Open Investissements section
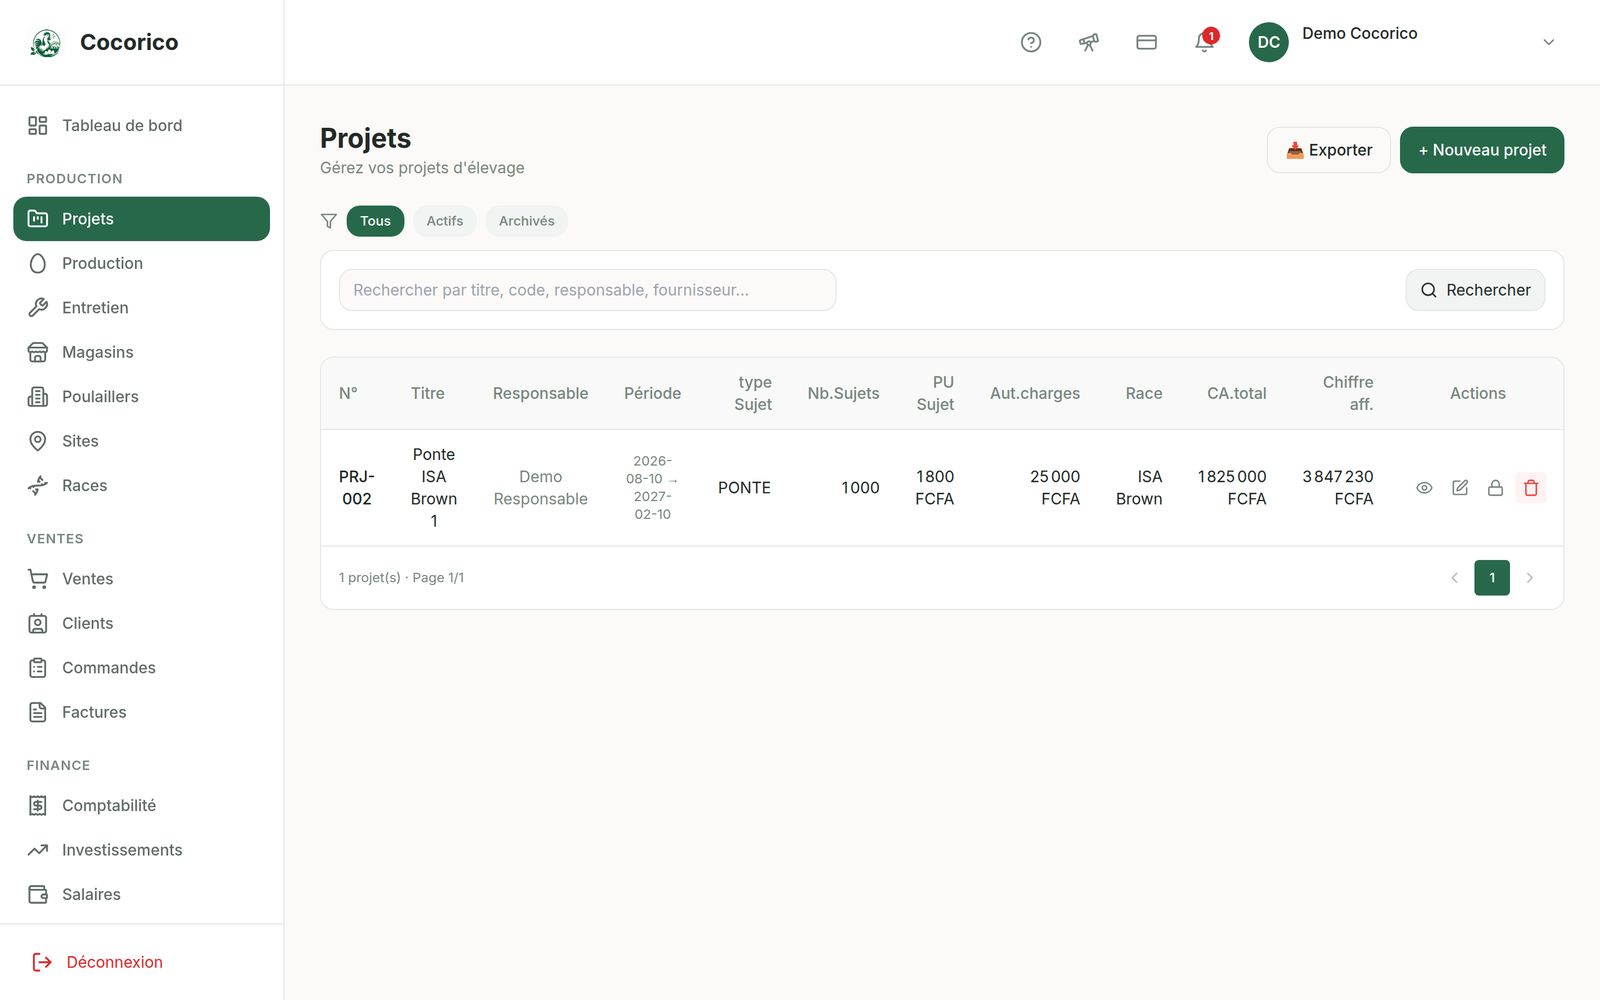This screenshot has width=1600, height=1000. (x=141, y=850)
